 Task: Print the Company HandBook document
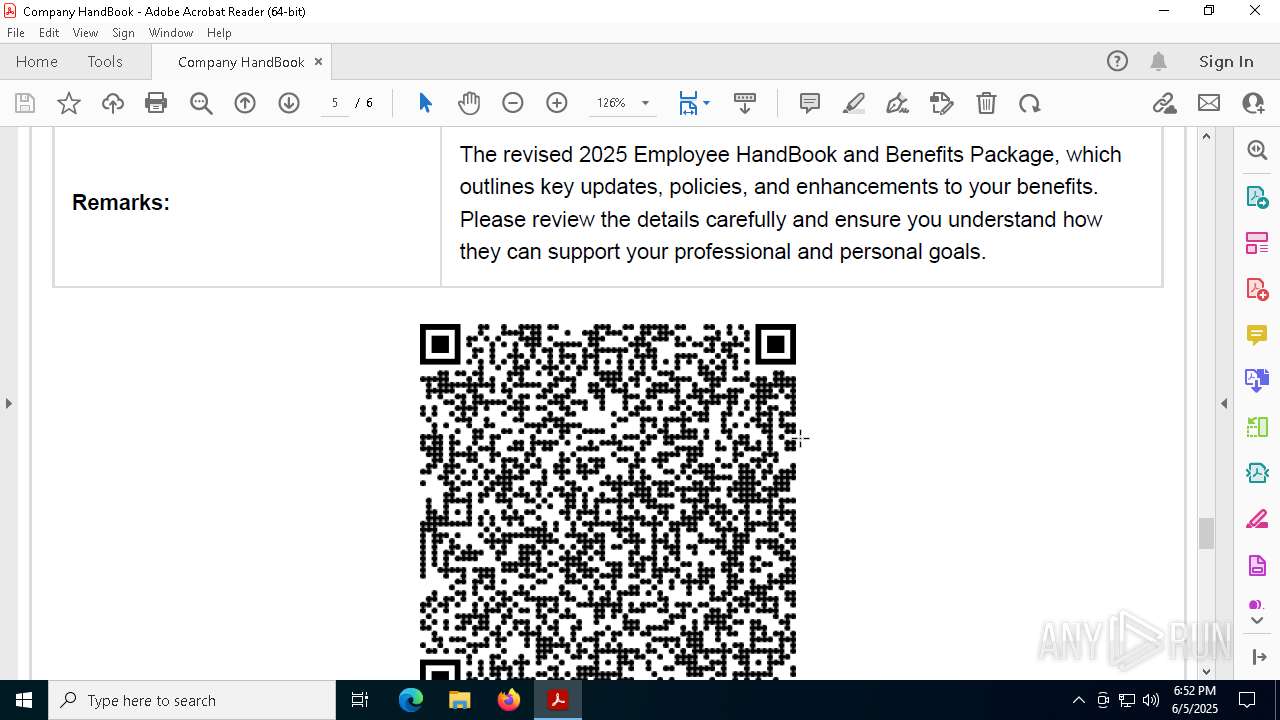pyautogui.click(x=156, y=103)
